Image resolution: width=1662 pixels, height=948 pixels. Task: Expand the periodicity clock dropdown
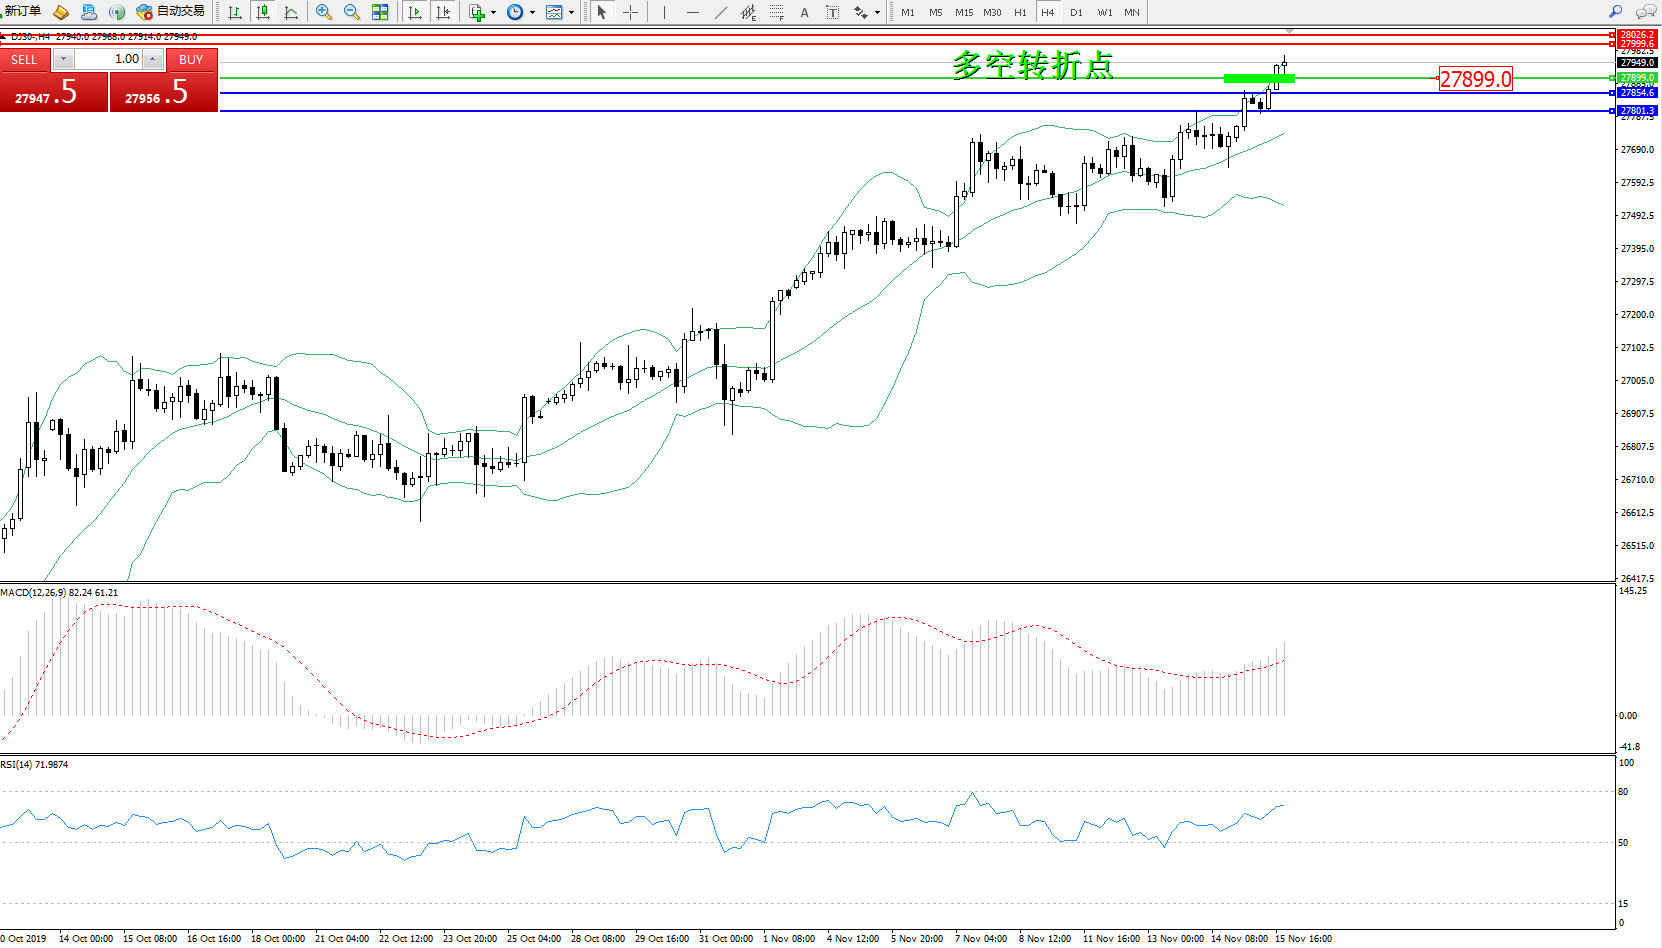[532, 13]
